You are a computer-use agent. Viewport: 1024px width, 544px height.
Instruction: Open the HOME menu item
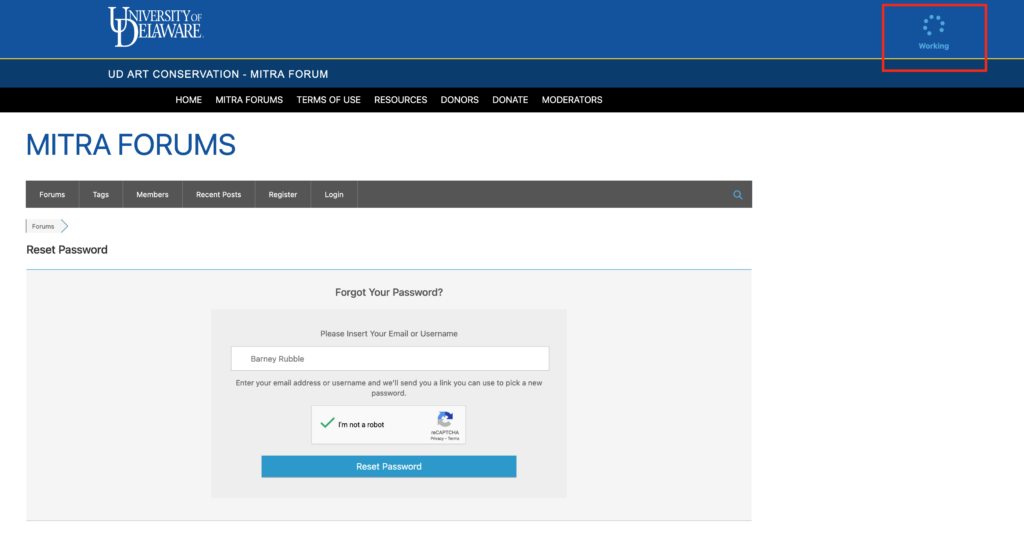(x=188, y=100)
